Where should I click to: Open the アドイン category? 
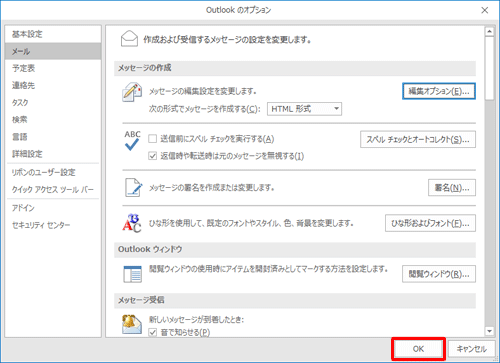coord(53,208)
